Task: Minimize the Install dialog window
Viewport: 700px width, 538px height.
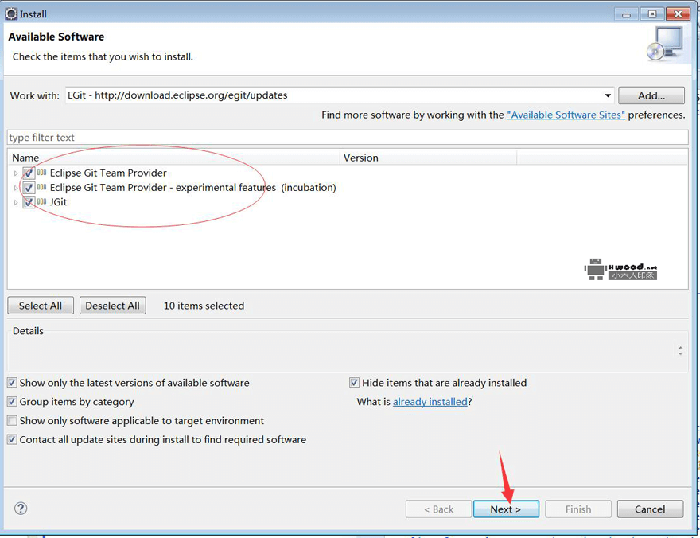Action: click(x=626, y=14)
